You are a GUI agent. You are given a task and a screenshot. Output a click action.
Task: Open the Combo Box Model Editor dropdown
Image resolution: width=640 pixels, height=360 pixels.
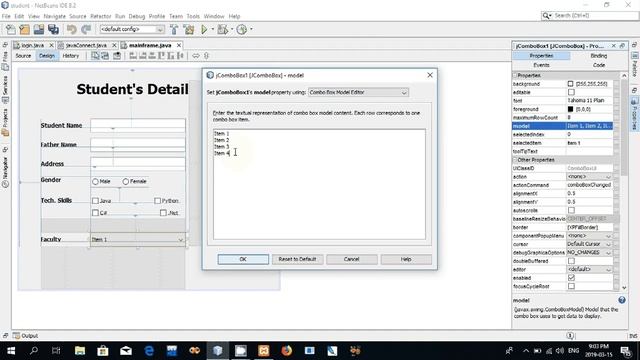358,92
